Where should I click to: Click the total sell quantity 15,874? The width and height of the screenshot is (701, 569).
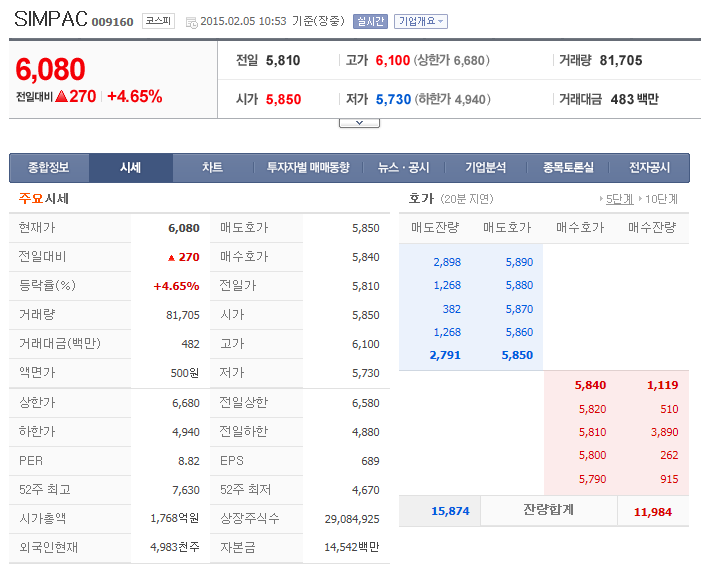[450, 511]
